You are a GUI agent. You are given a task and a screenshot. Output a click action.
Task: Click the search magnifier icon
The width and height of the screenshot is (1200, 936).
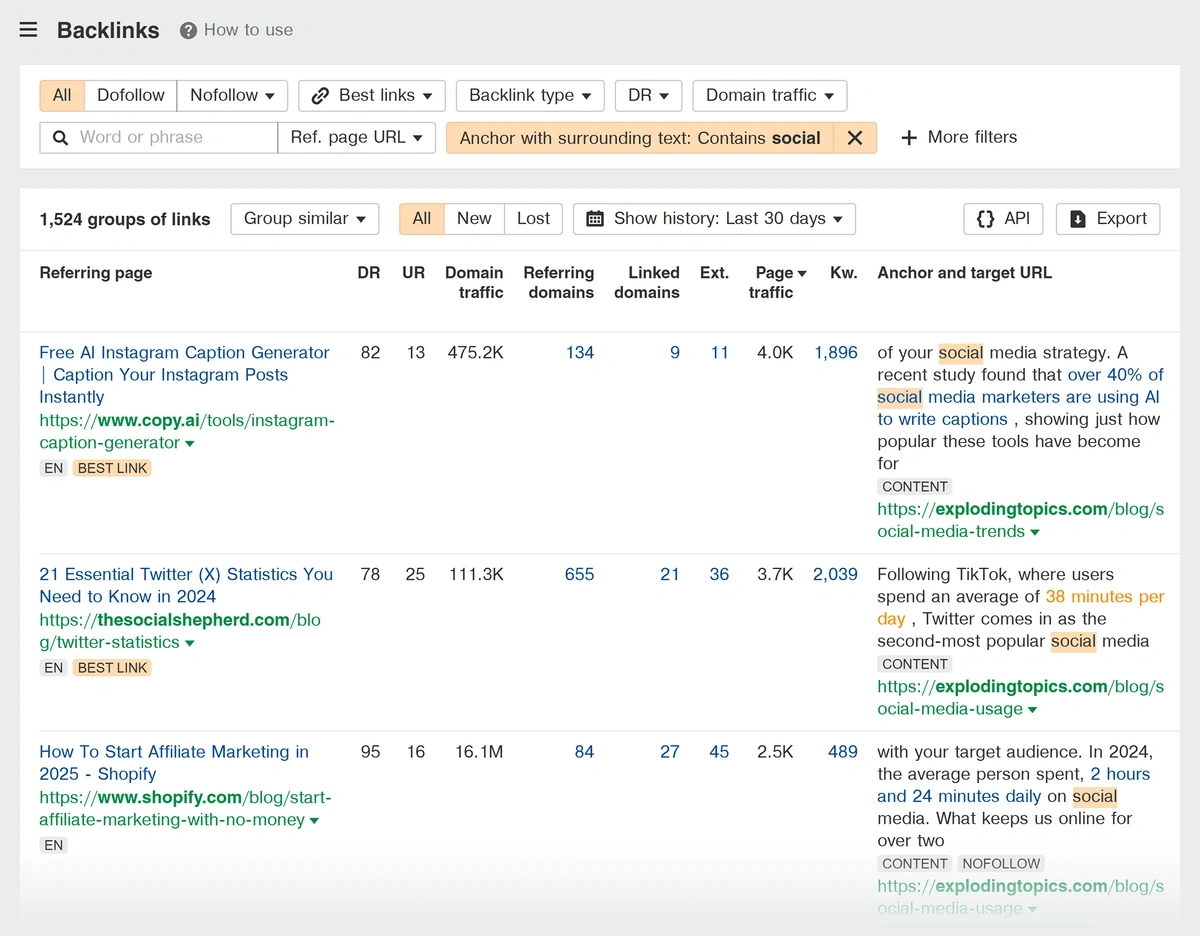click(60, 138)
